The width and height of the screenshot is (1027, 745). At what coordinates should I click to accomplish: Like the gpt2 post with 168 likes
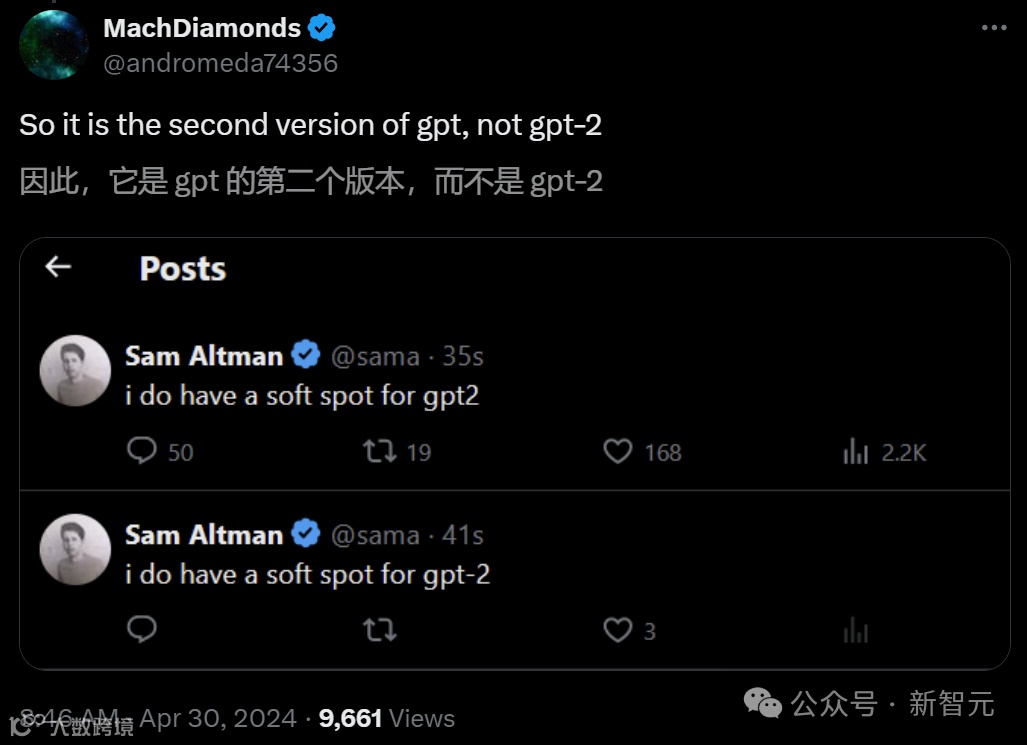(x=619, y=452)
